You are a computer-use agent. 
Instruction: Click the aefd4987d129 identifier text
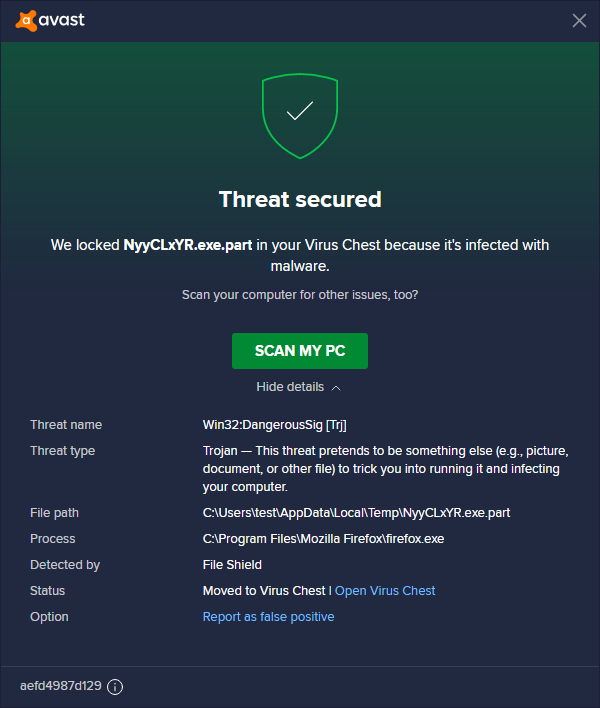[x=60, y=686]
